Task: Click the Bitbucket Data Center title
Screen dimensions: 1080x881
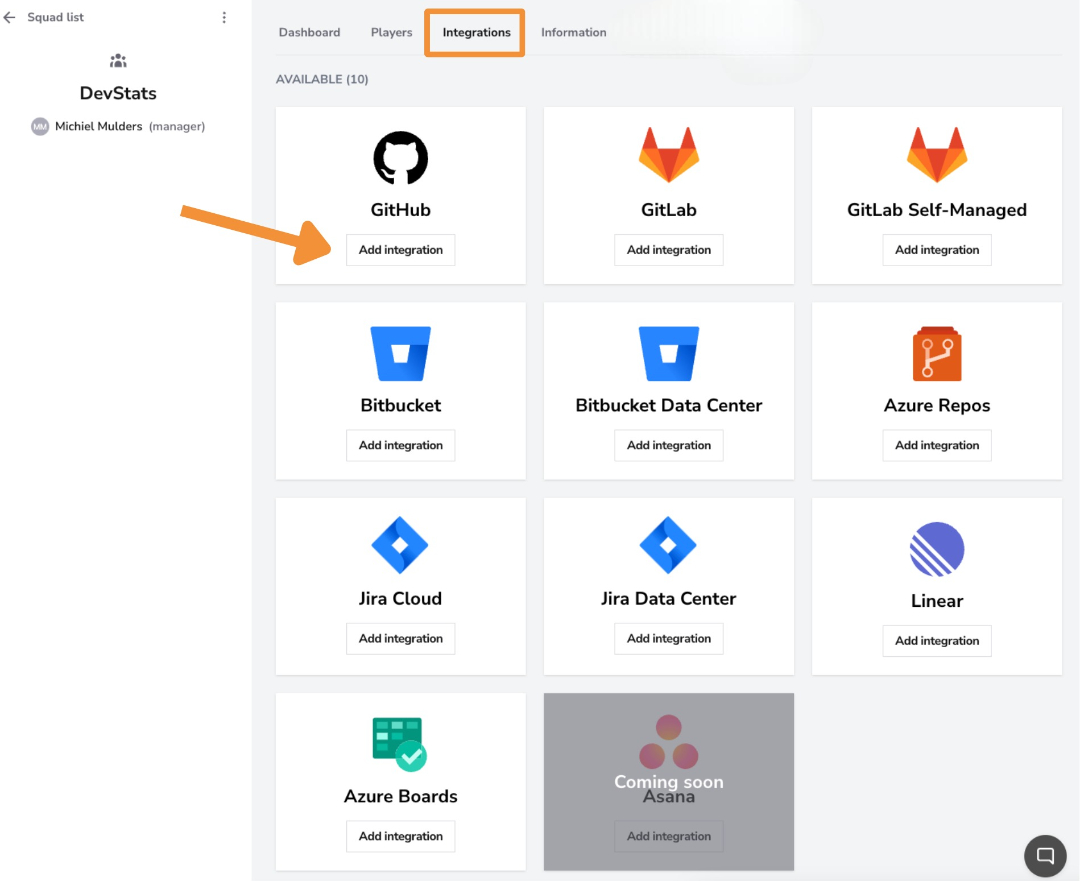Action: tap(669, 406)
